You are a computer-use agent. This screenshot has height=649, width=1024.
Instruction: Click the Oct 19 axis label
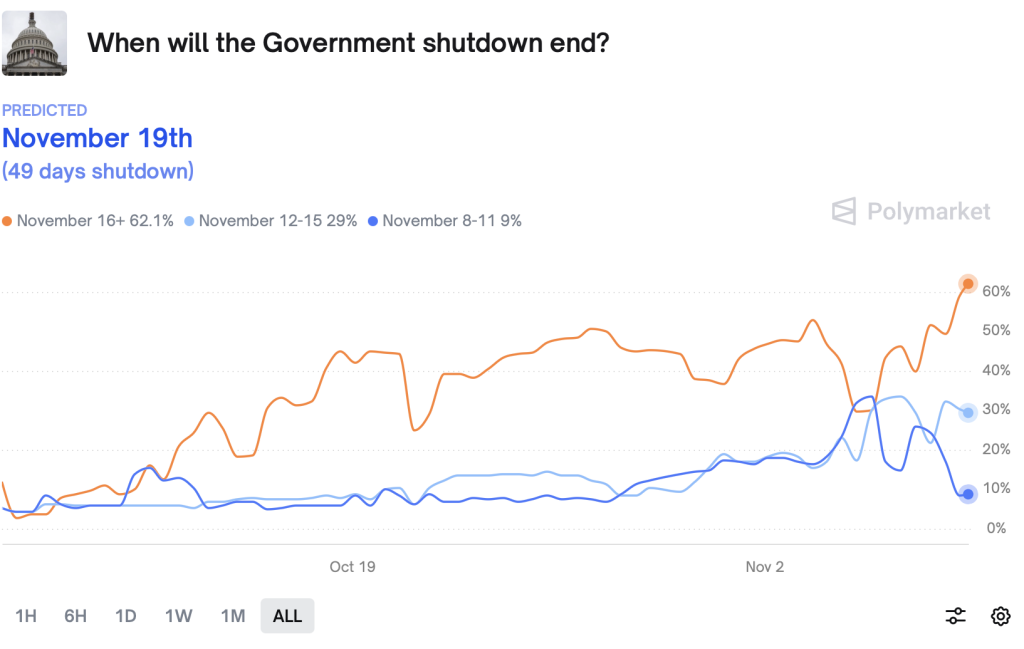tap(352, 567)
